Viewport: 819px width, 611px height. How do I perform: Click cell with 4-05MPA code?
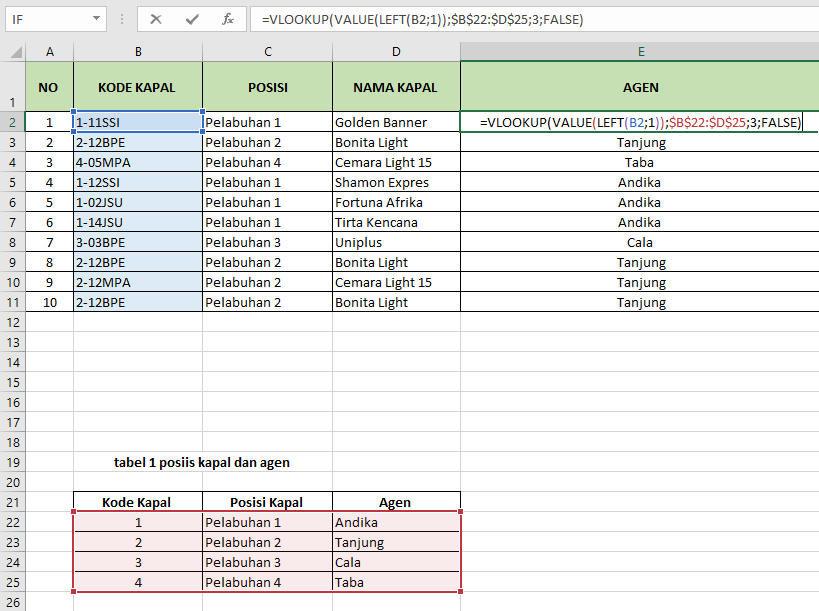tap(138, 162)
